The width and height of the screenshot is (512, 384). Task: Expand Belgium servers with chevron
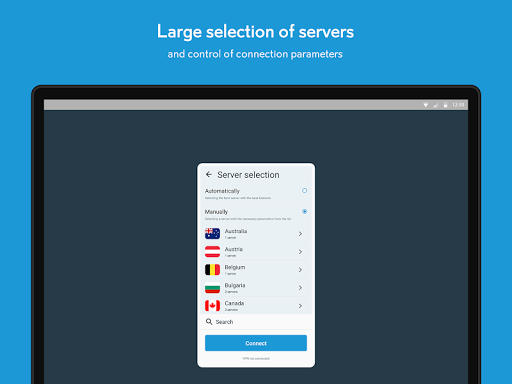click(x=300, y=270)
